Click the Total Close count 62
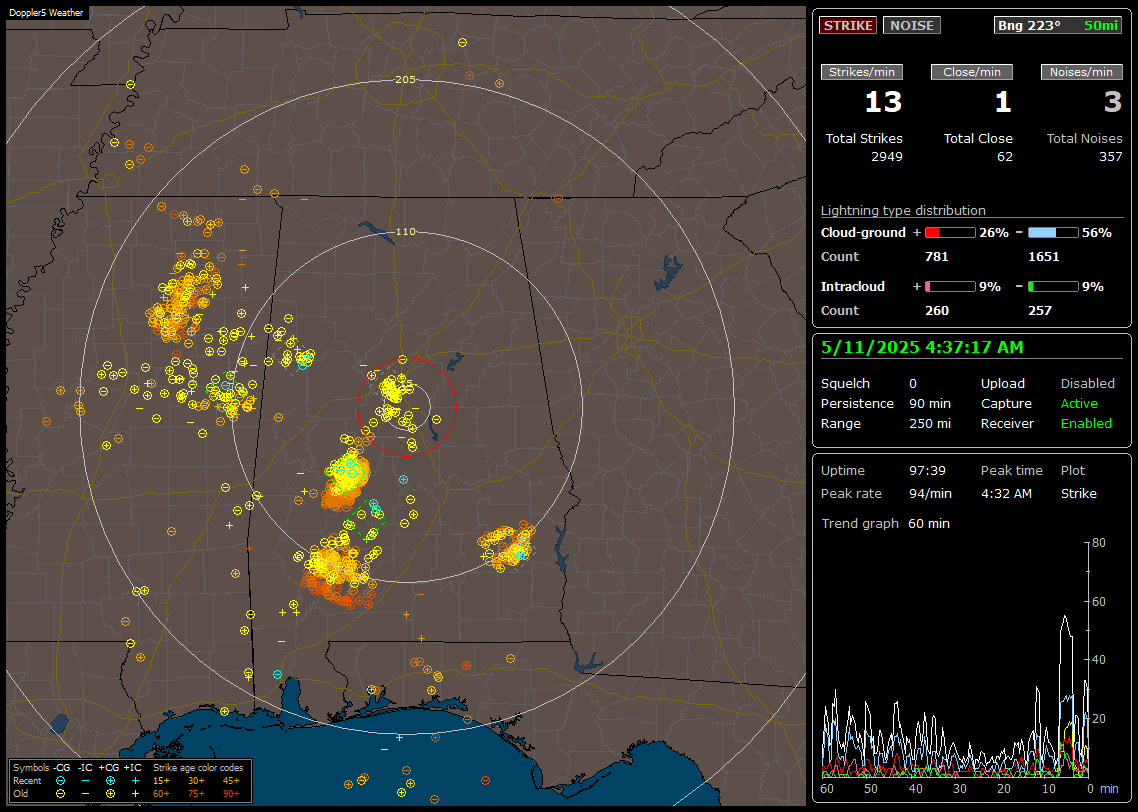This screenshot has width=1138, height=812. (1004, 157)
